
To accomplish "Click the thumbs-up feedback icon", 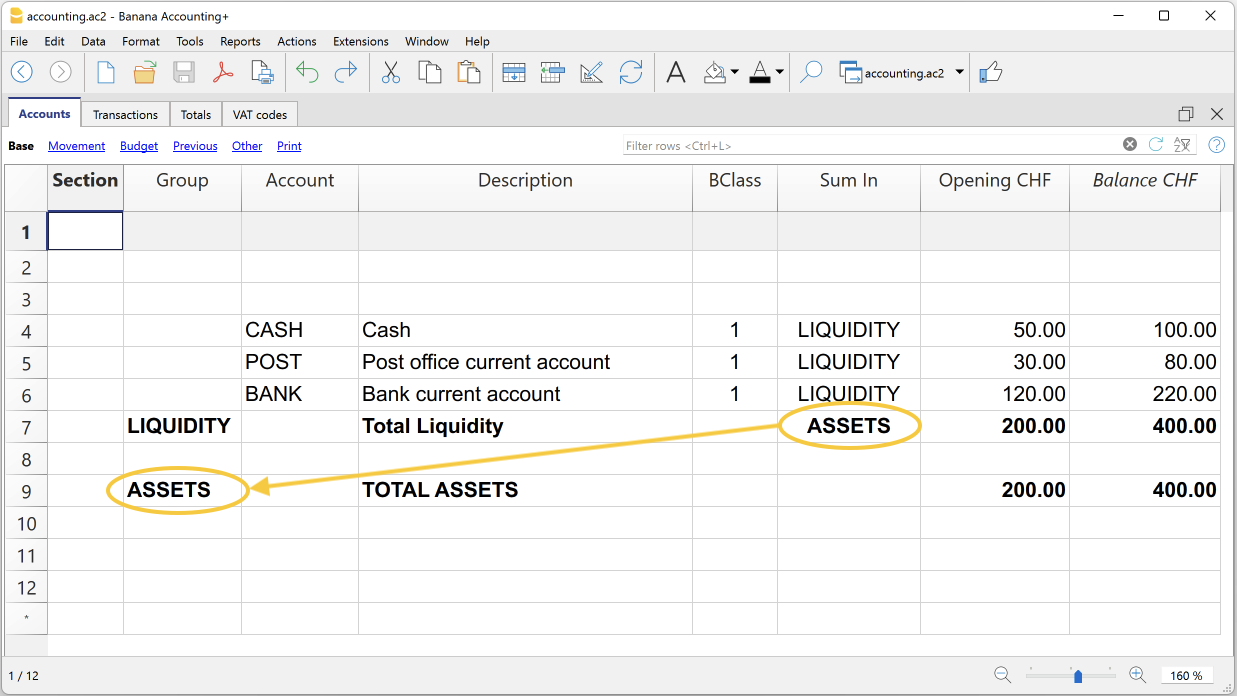I will (990, 72).
